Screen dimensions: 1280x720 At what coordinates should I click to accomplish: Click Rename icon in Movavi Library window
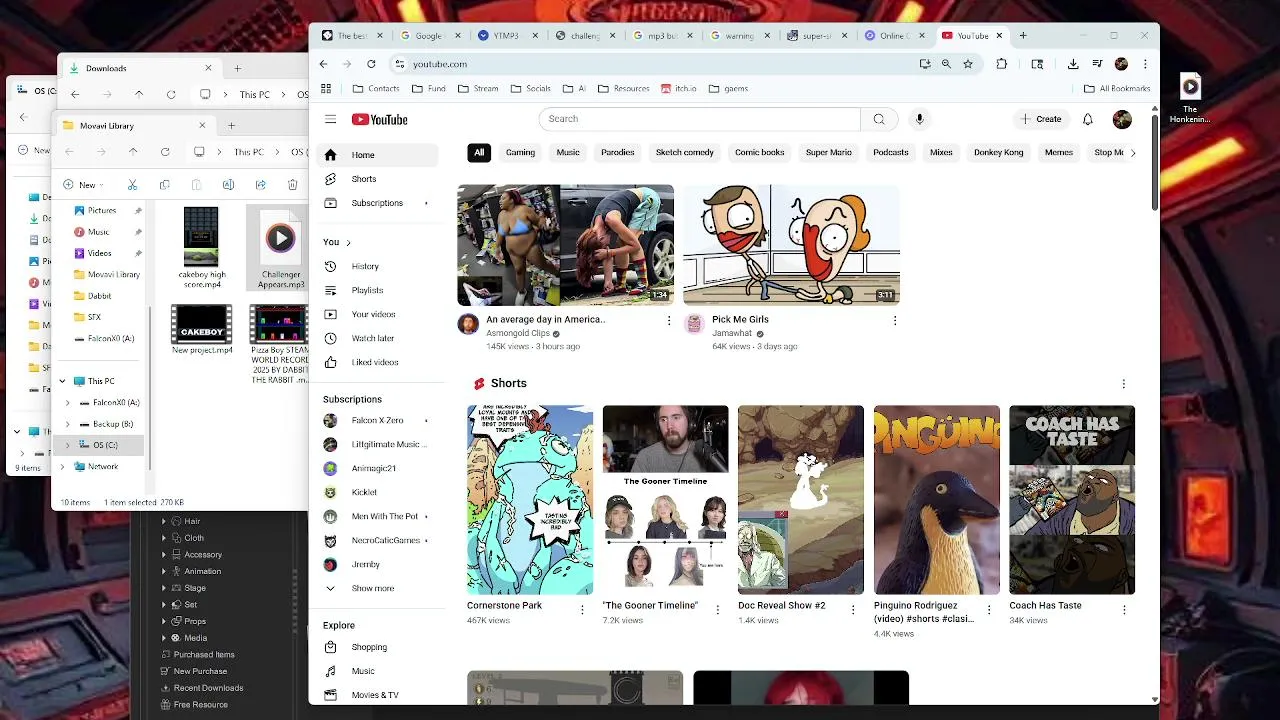click(x=228, y=185)
